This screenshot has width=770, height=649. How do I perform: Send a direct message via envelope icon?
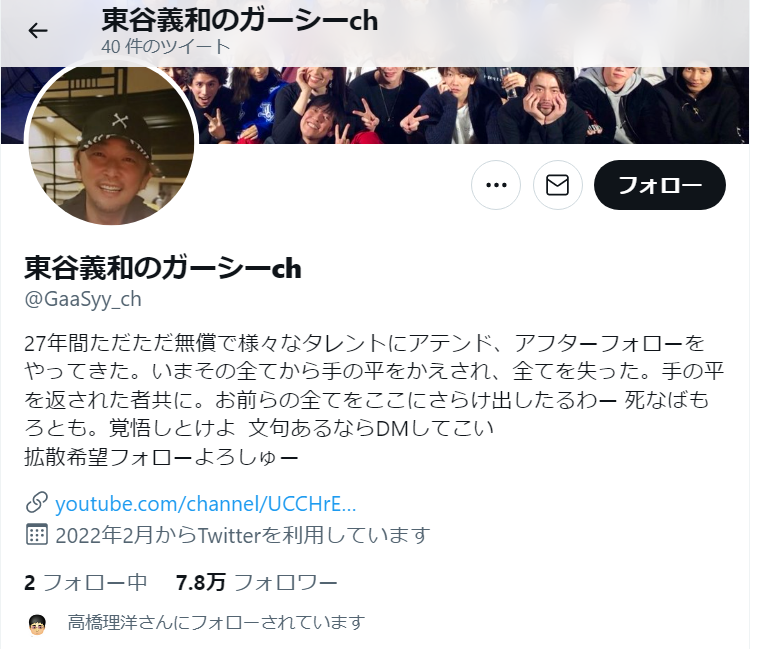(x=557, y=185)
